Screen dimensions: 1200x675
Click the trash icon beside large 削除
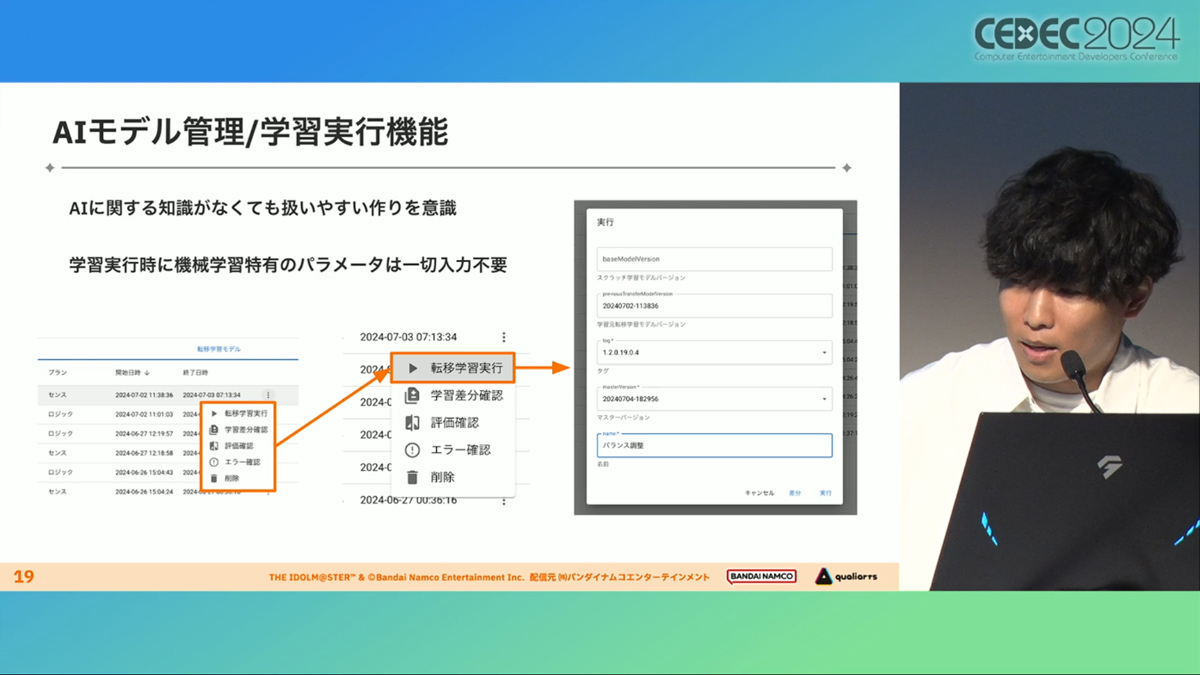412,478
